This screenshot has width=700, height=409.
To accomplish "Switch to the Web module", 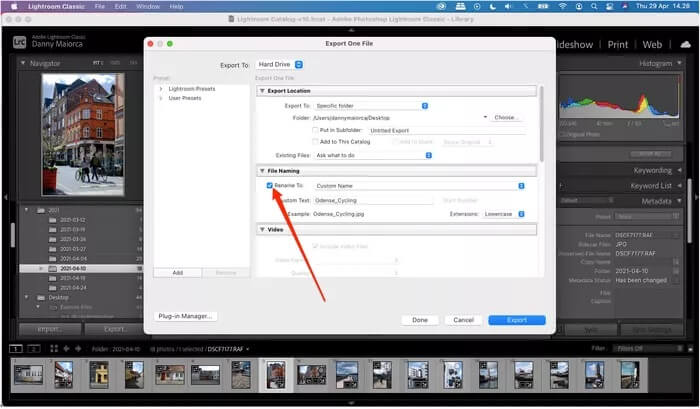I will point(652,45).
